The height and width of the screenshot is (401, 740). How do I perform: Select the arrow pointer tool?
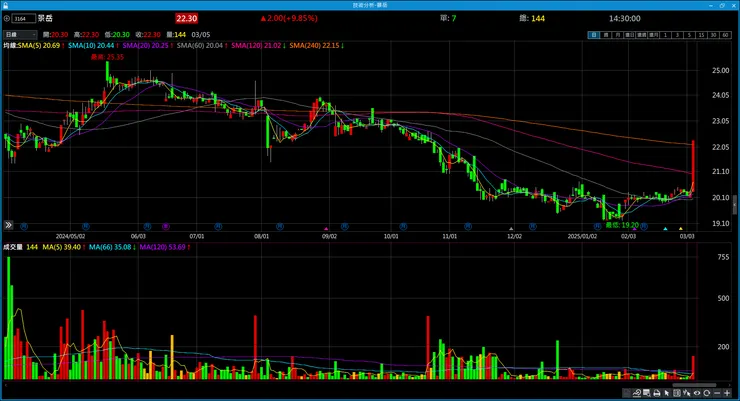coord(667,393)
